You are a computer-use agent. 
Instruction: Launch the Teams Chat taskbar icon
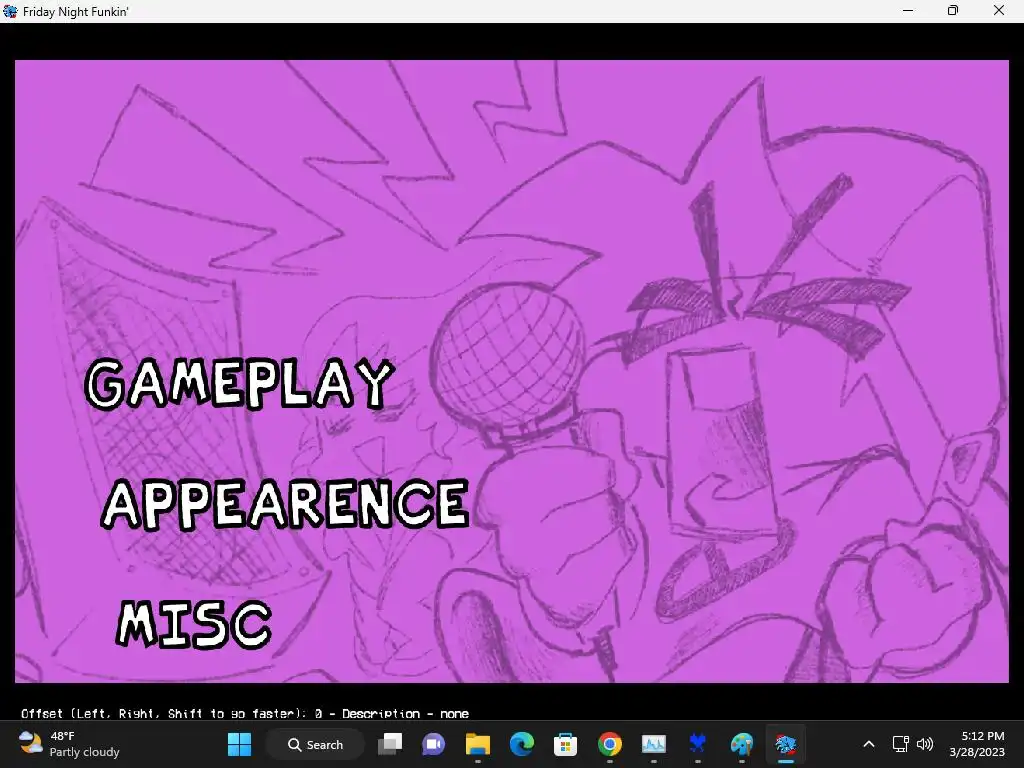[434, 744]
